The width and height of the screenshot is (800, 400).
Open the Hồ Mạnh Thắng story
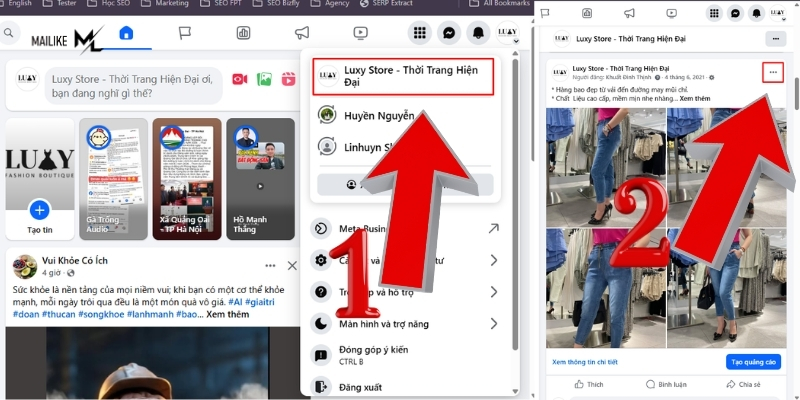tap(261, 179)
